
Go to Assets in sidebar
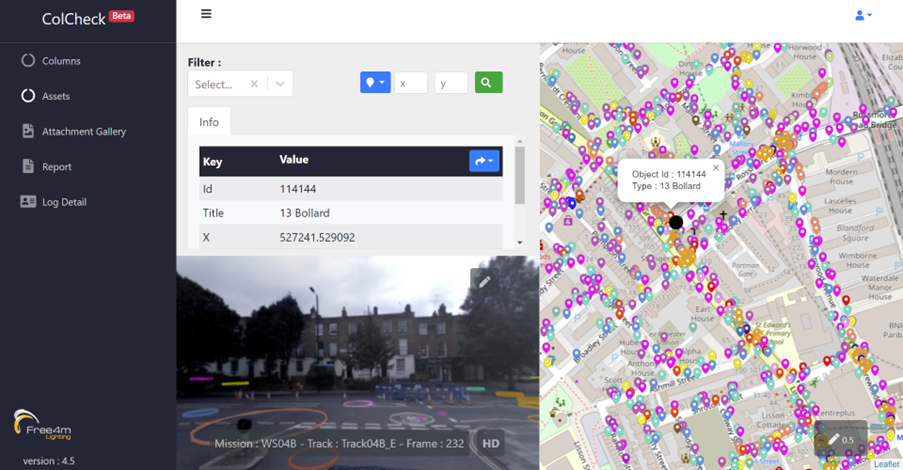[56, 96]
